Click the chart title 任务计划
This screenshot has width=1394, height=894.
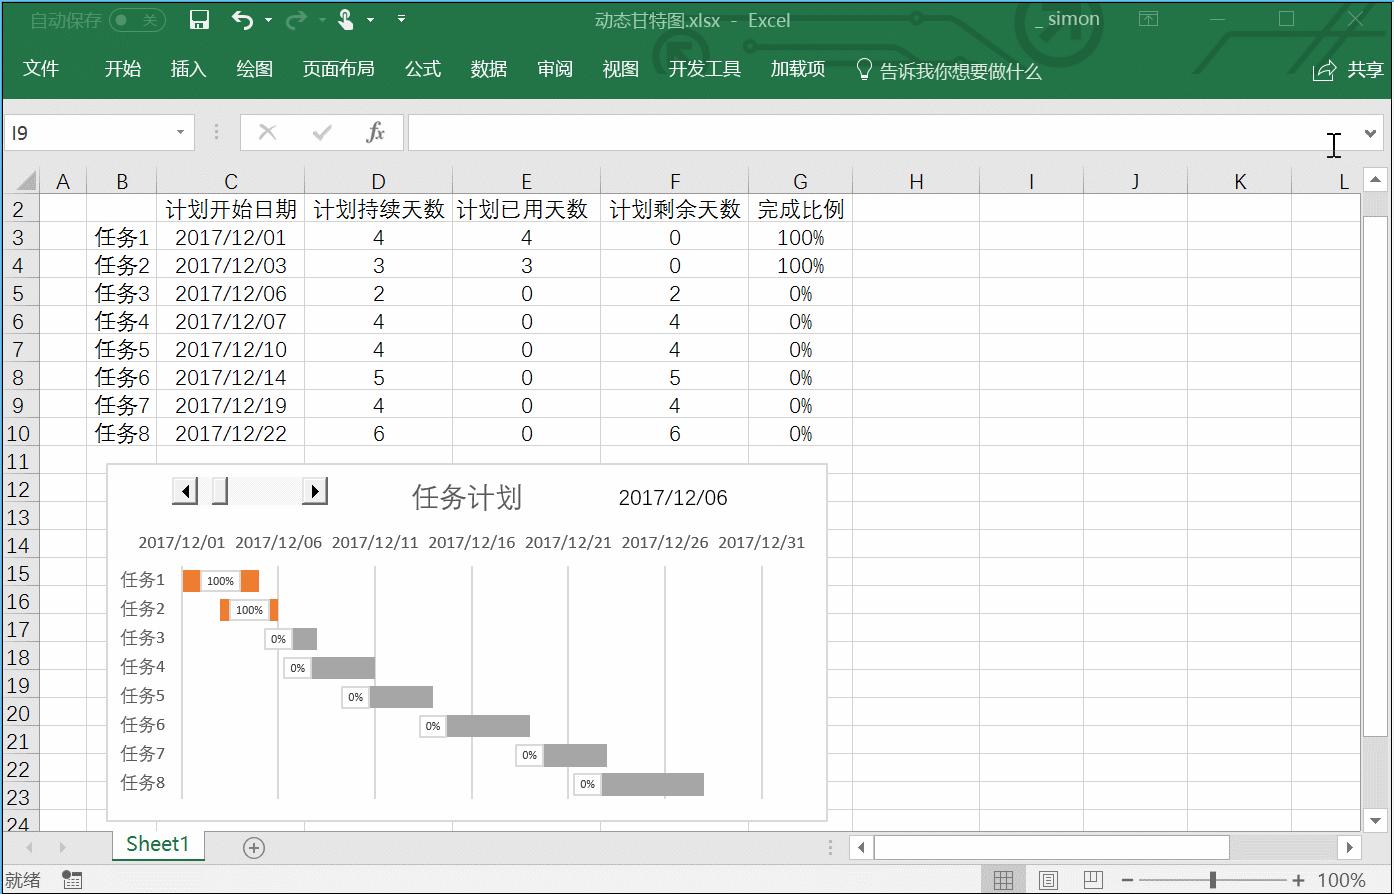pyautogui.click(x=466, y=497)
